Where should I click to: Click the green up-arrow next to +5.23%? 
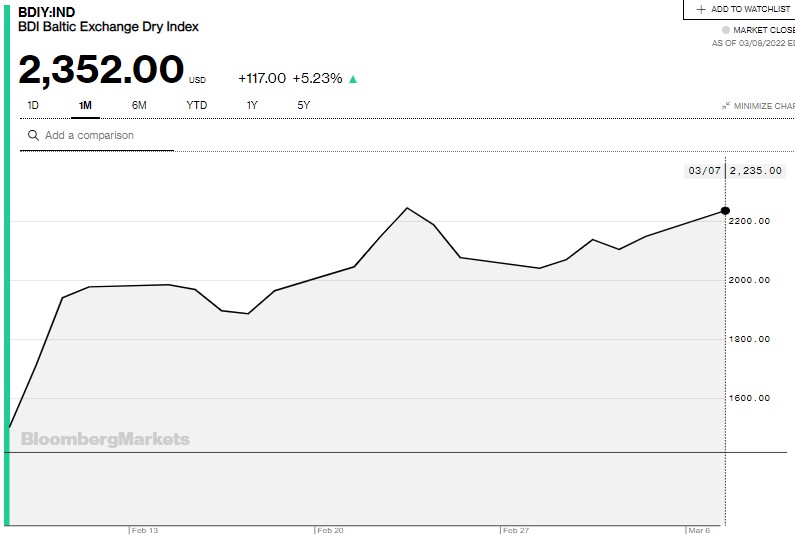pyautogui.click(x=353, y=78)
